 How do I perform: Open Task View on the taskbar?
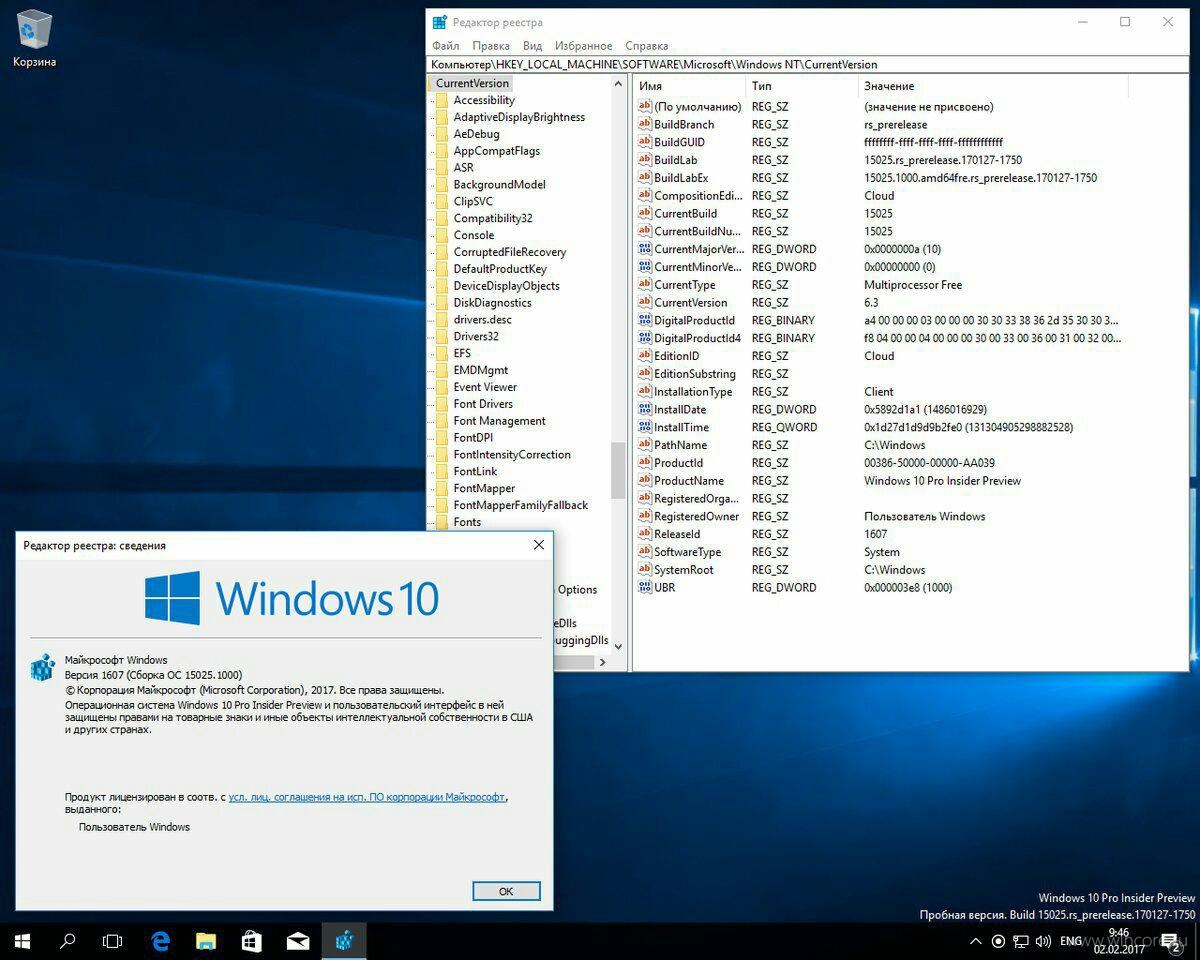[x=113, y=941]
